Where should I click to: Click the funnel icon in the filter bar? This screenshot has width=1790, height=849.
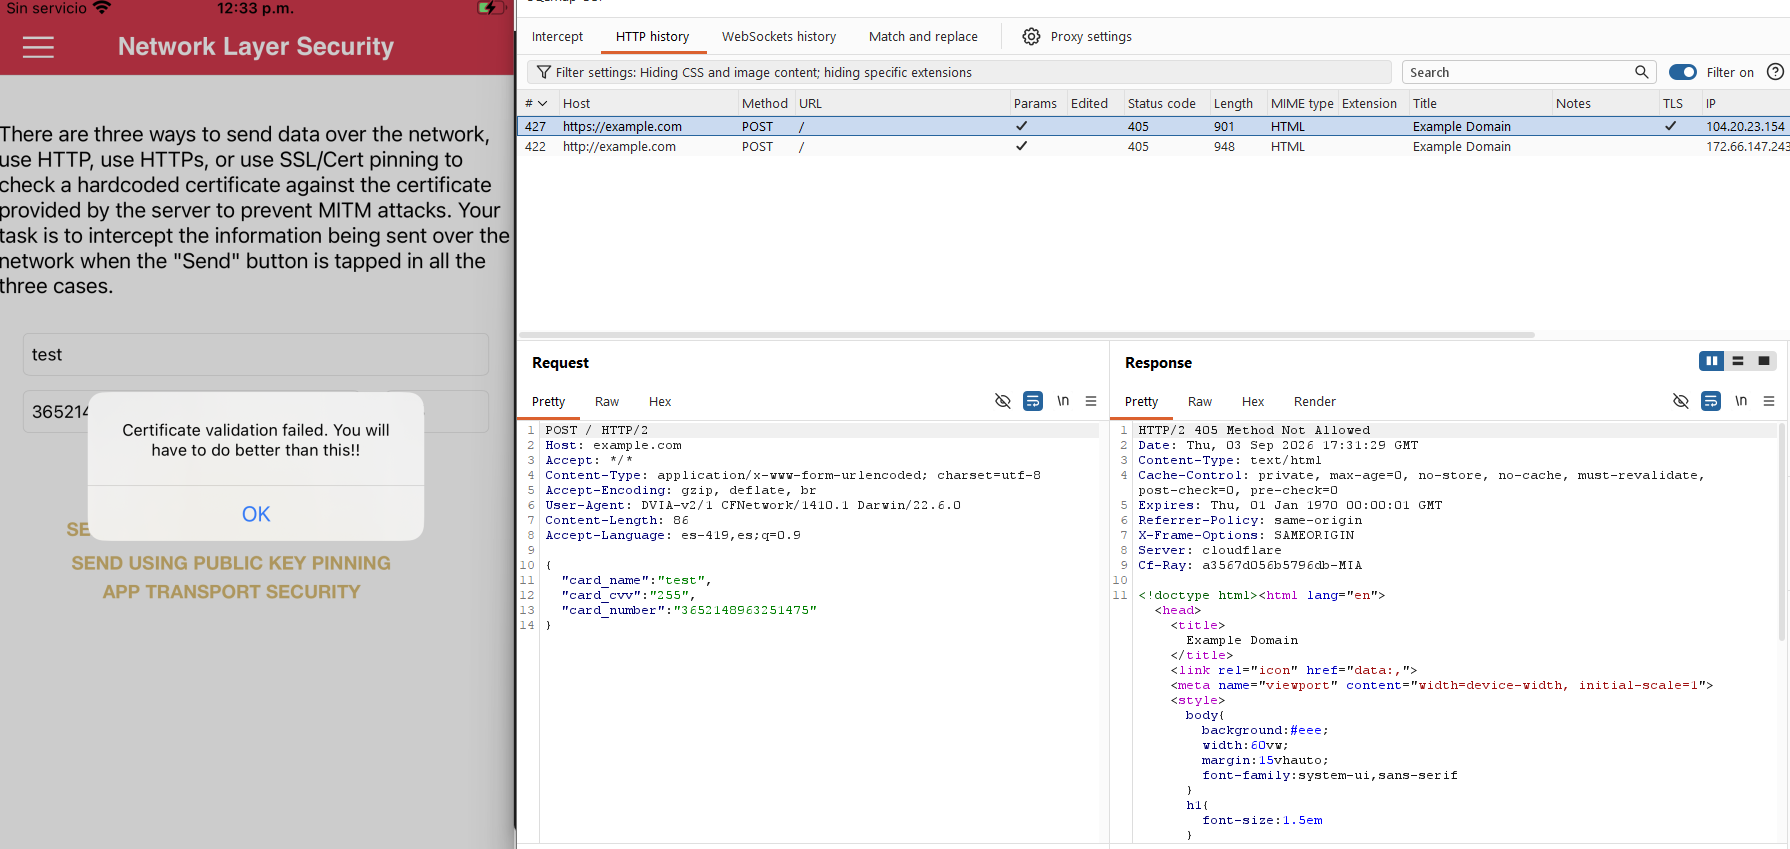(x=543, y=72)
